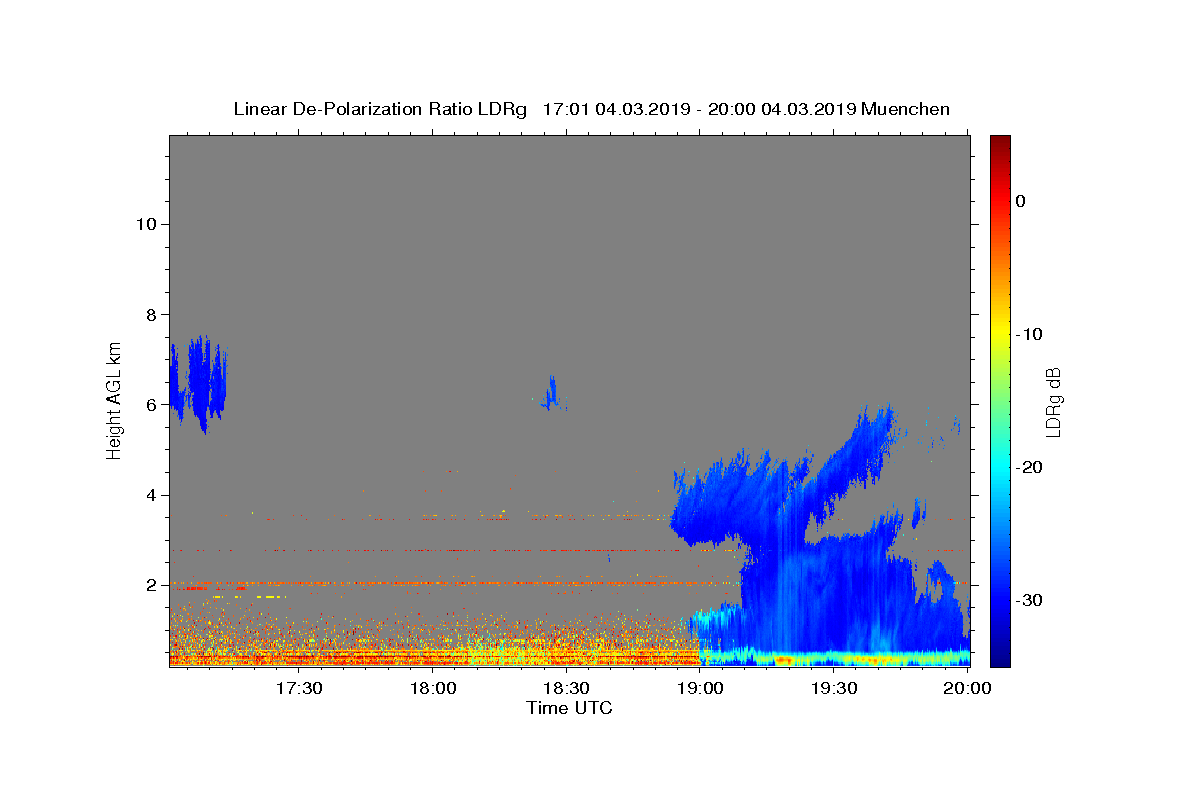Click the height label '2'
This screenshot has width=1200, height=800.
point(152,585)
